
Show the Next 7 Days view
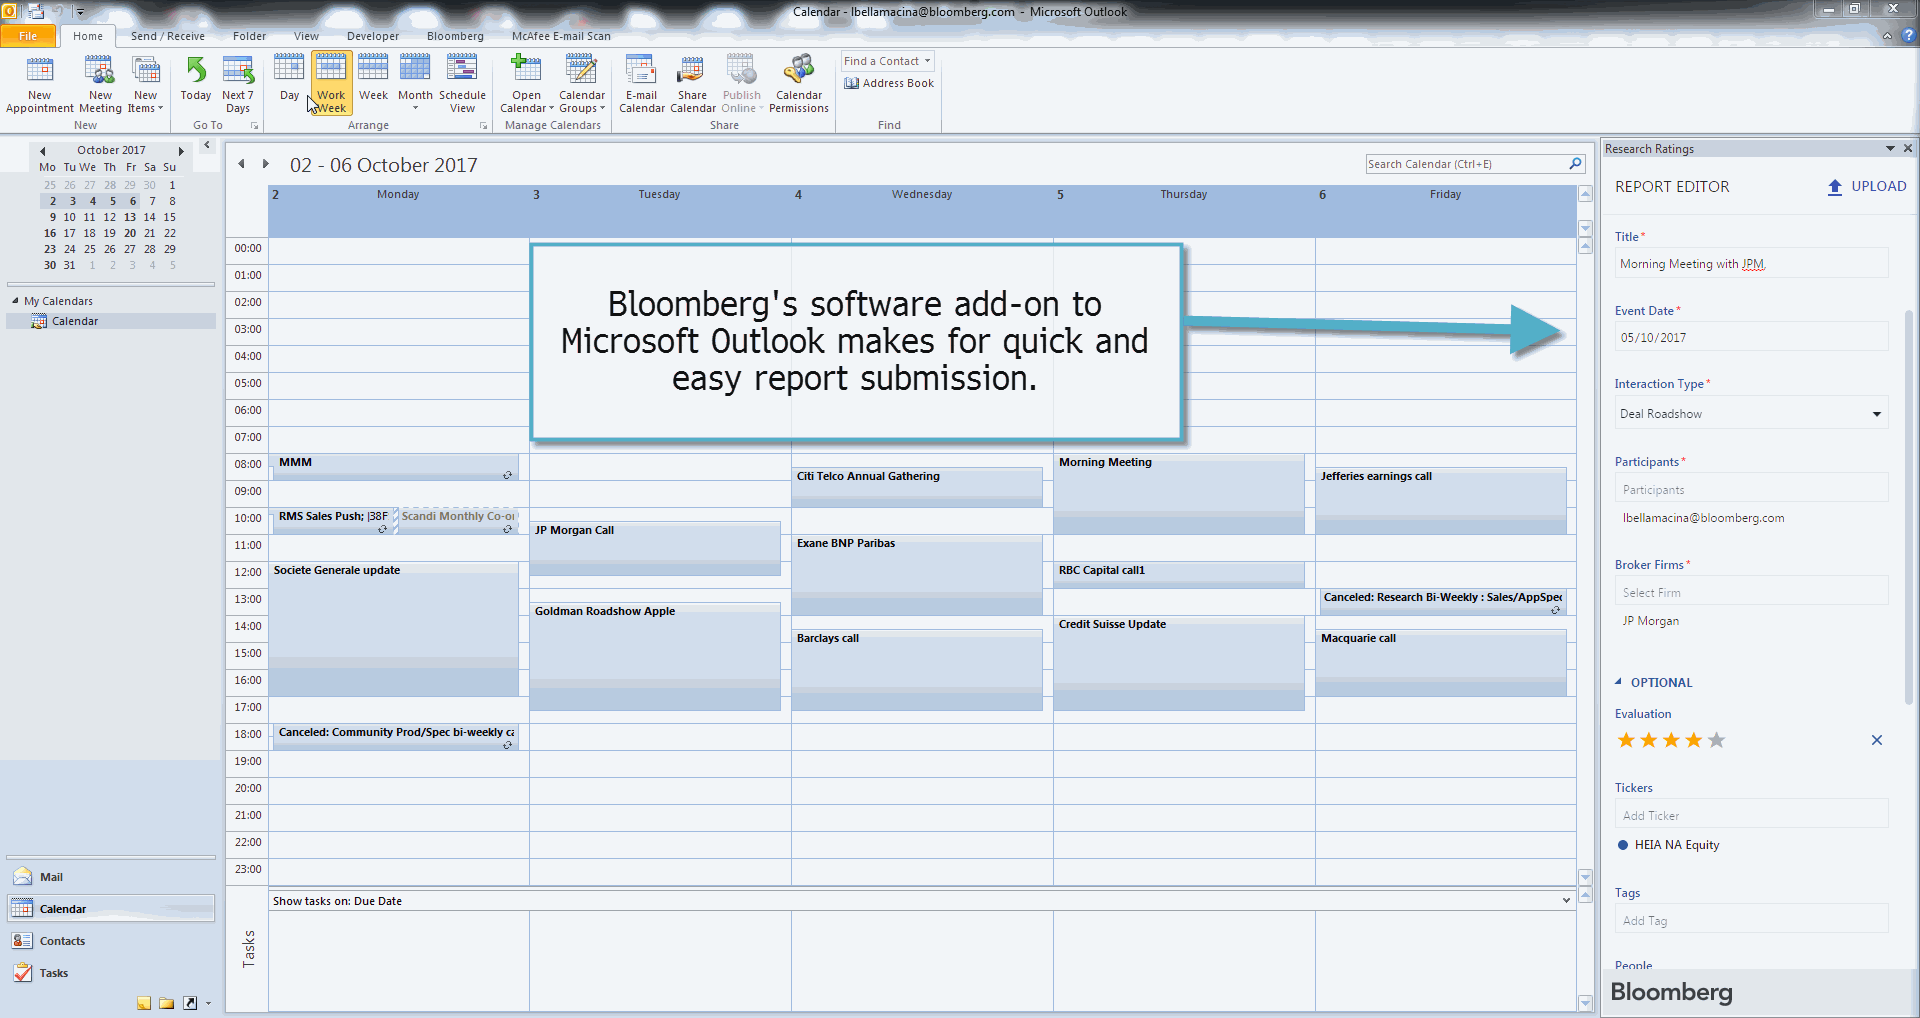click(238, 84)
